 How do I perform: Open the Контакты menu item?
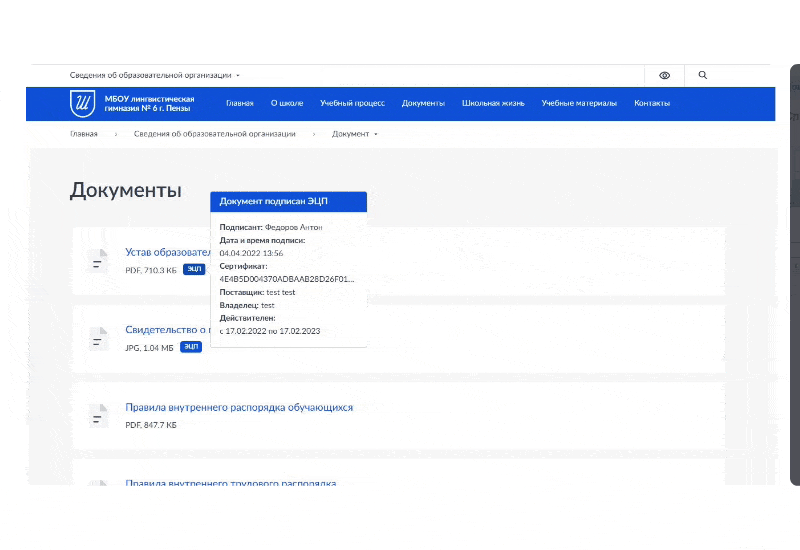652,103
